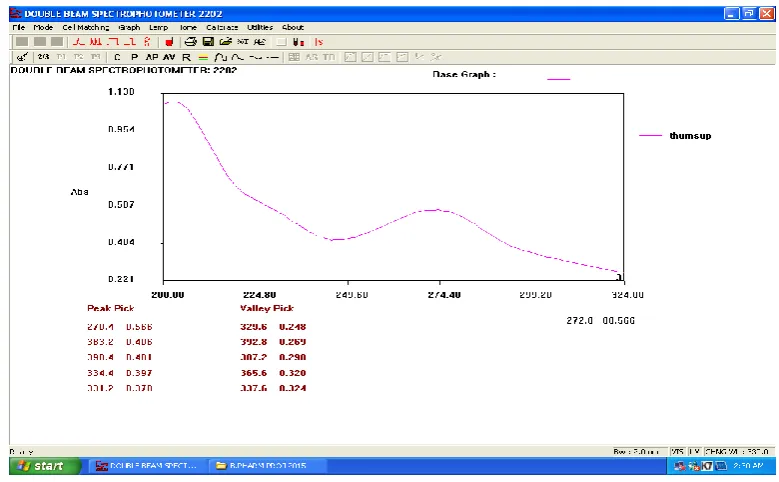Viewport: 779px width, 482px height.
Task: Open the Graph menu
Action: pos(129,27)
